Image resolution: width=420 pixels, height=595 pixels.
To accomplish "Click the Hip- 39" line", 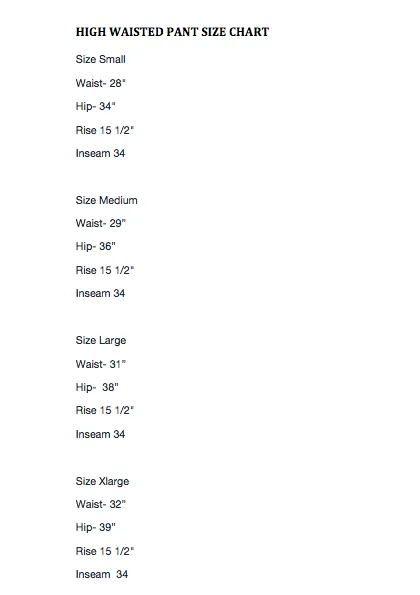I will 96,527.
